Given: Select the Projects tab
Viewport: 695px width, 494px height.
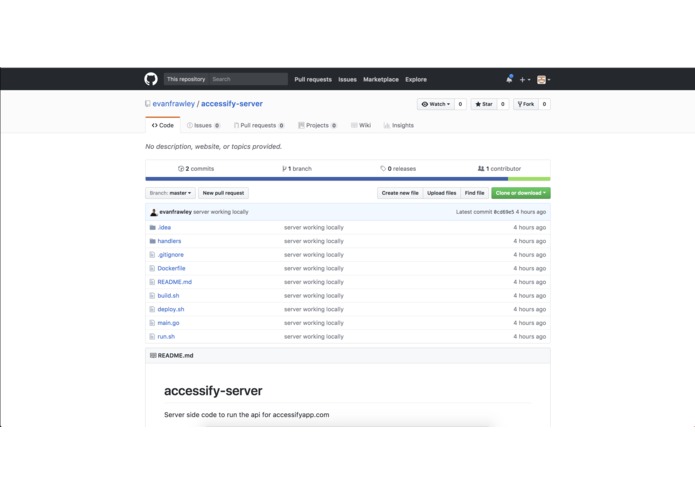Looking at the screenshot, I should click(317, 125).
